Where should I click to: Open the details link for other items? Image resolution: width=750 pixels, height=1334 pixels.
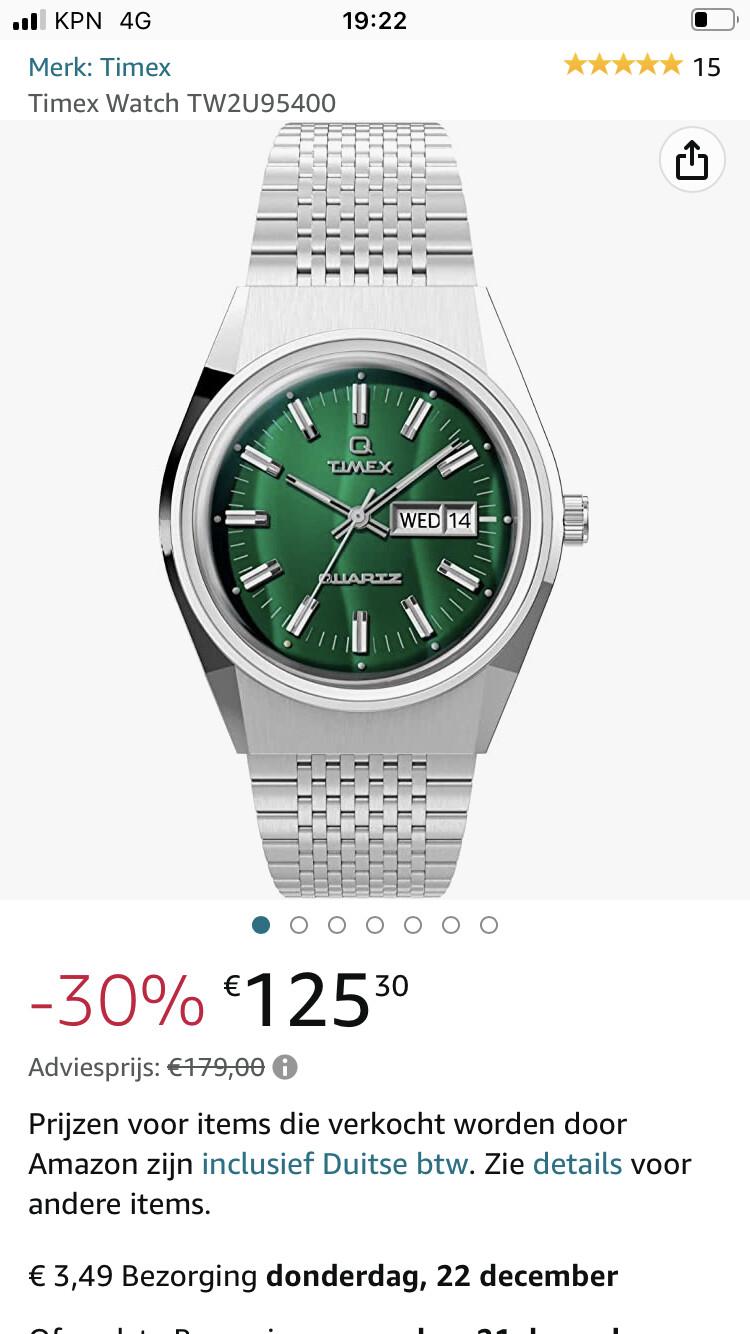tap(578, 1164)
